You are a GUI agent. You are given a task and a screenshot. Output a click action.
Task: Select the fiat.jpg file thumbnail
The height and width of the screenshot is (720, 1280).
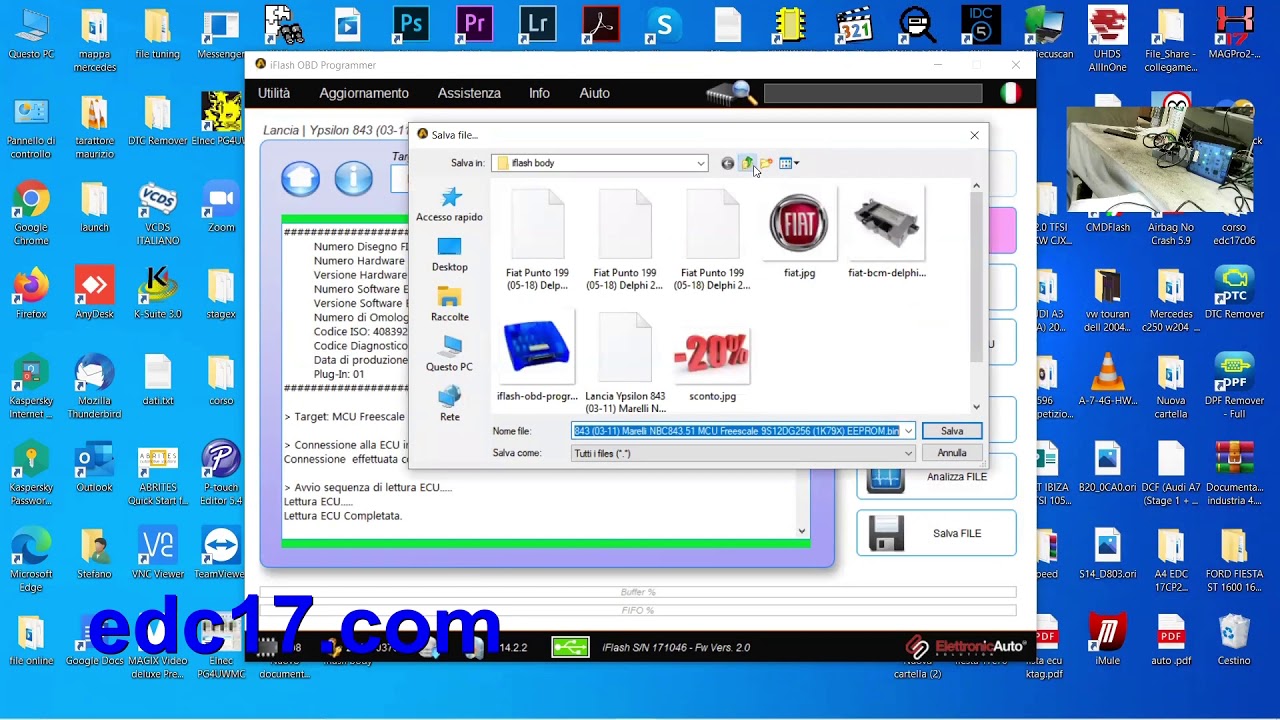point(799,234)
